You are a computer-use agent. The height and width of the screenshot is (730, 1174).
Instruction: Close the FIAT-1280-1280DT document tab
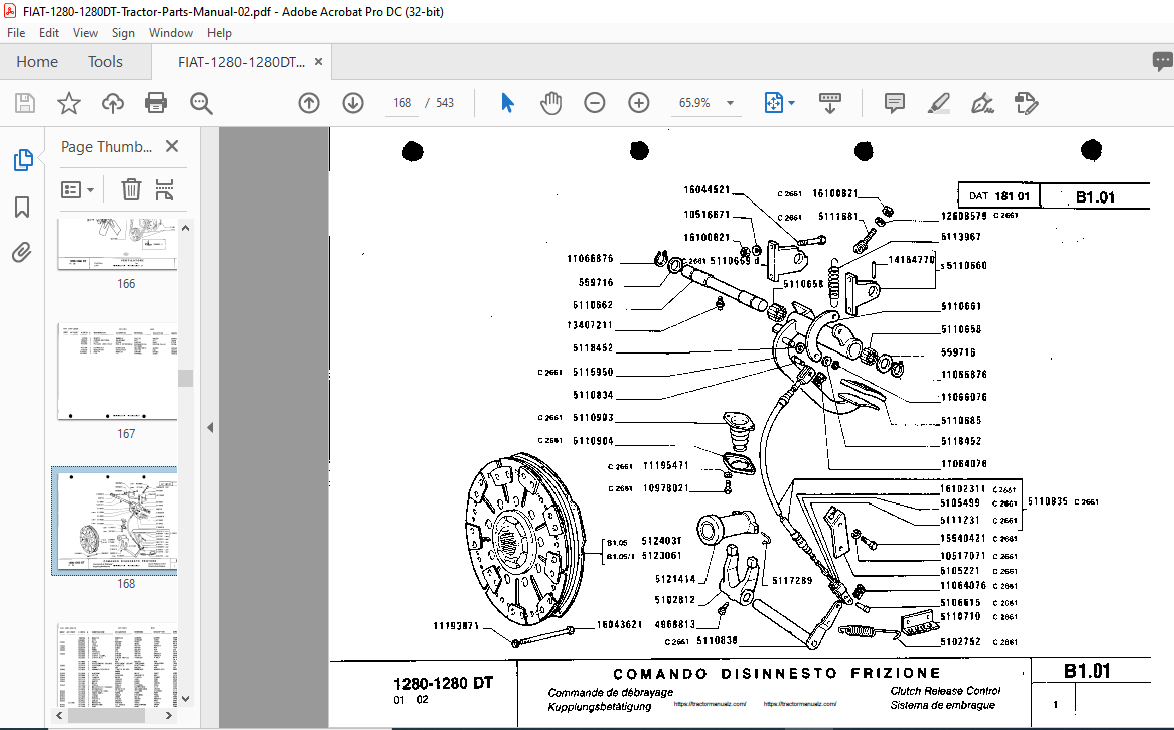coord(318,61)
